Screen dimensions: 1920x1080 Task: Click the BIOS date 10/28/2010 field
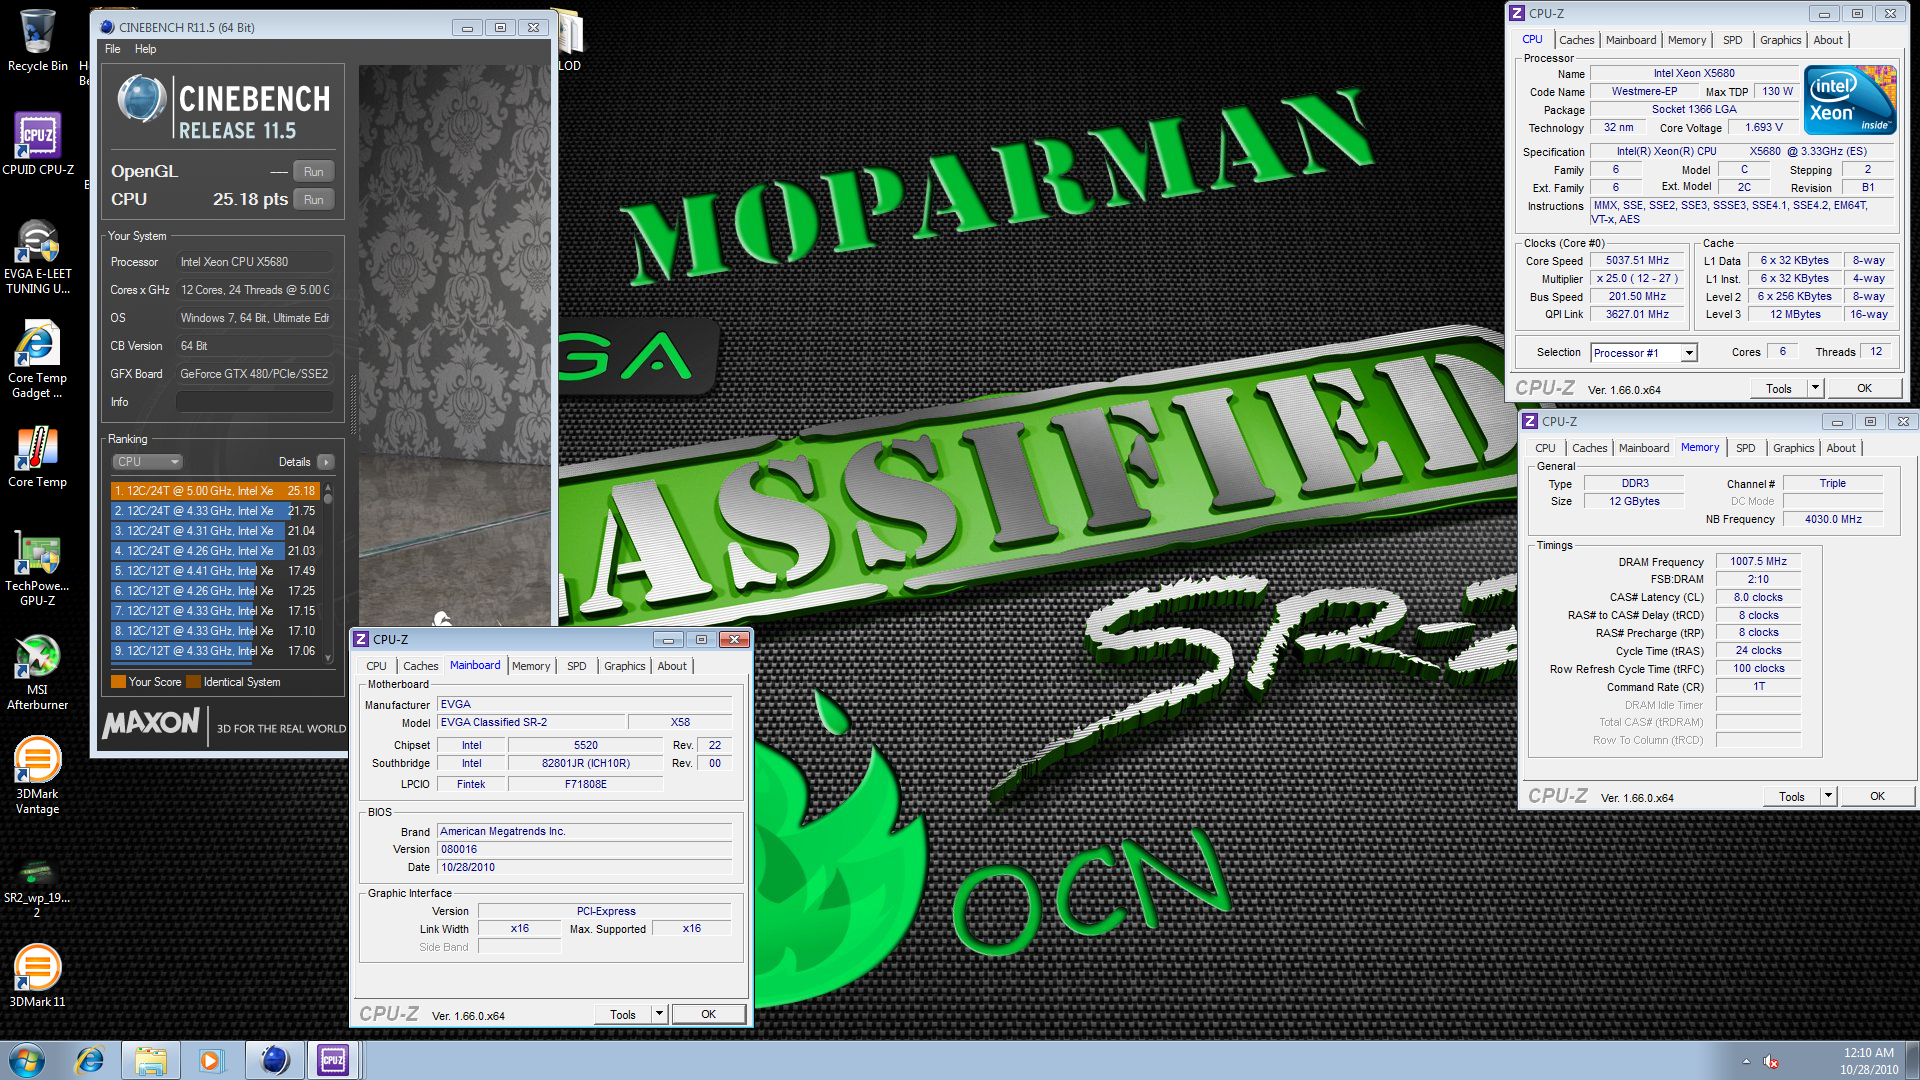coord(585,867)
